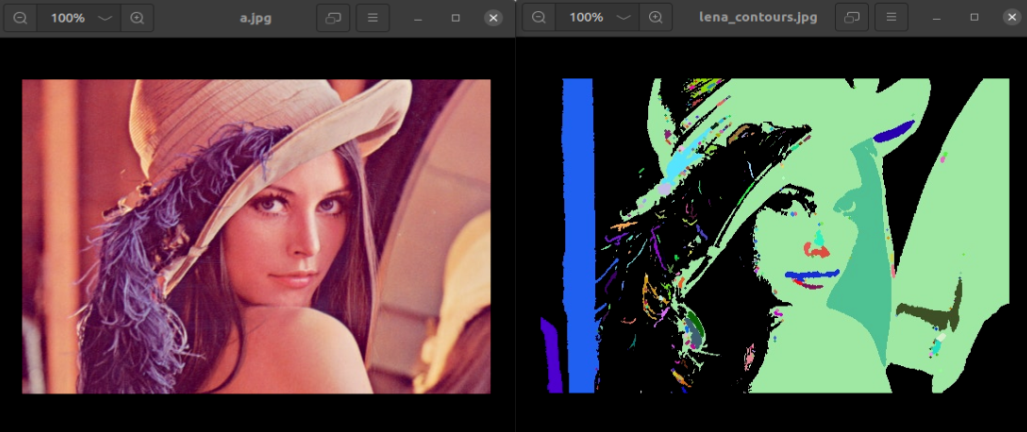
Task: Minimize the a.jpg viewer window
Action: click(417, 18)
